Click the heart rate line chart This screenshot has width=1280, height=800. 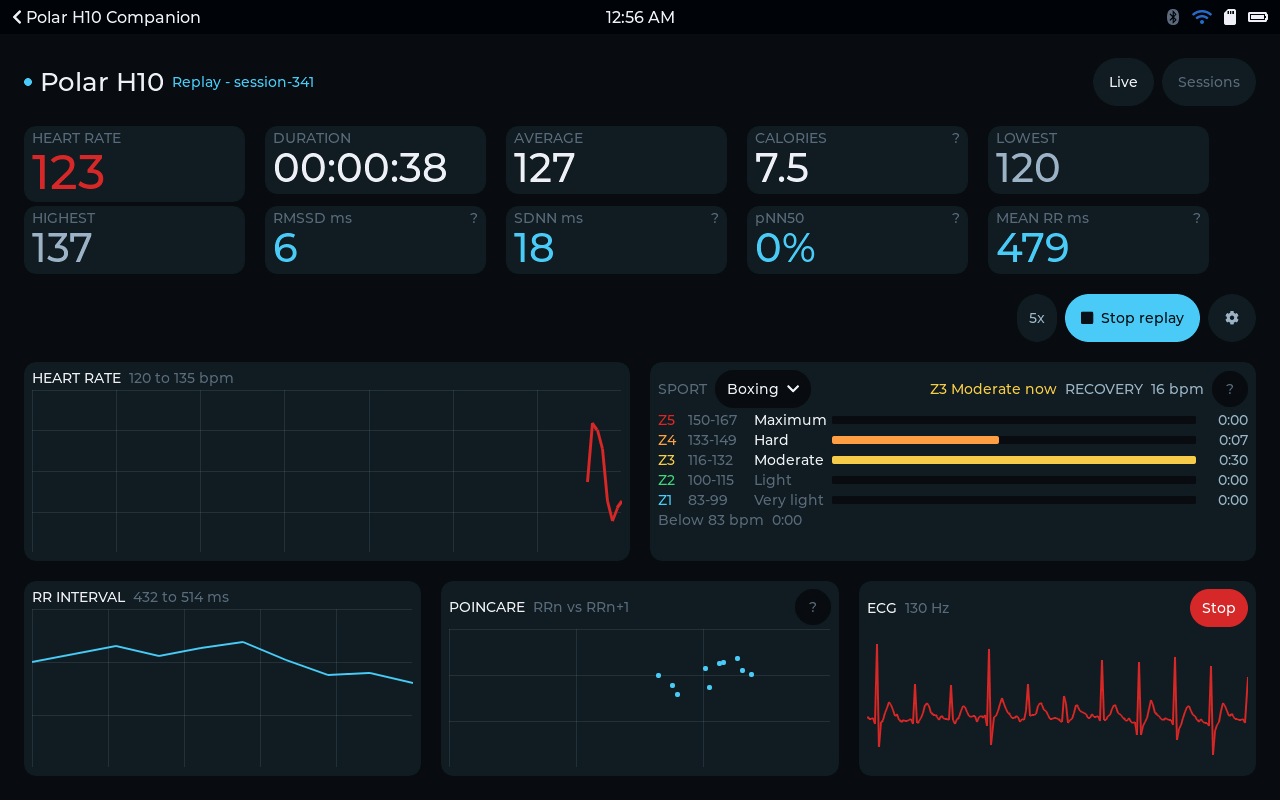327,471
